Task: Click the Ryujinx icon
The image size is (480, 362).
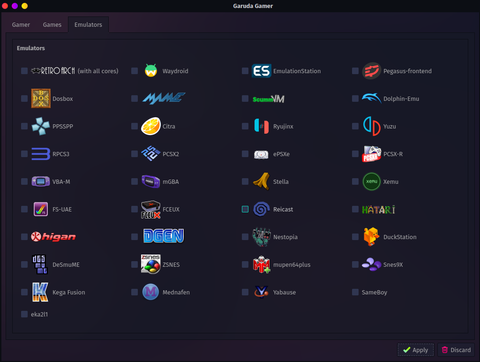Action: (x=261, y=126)
